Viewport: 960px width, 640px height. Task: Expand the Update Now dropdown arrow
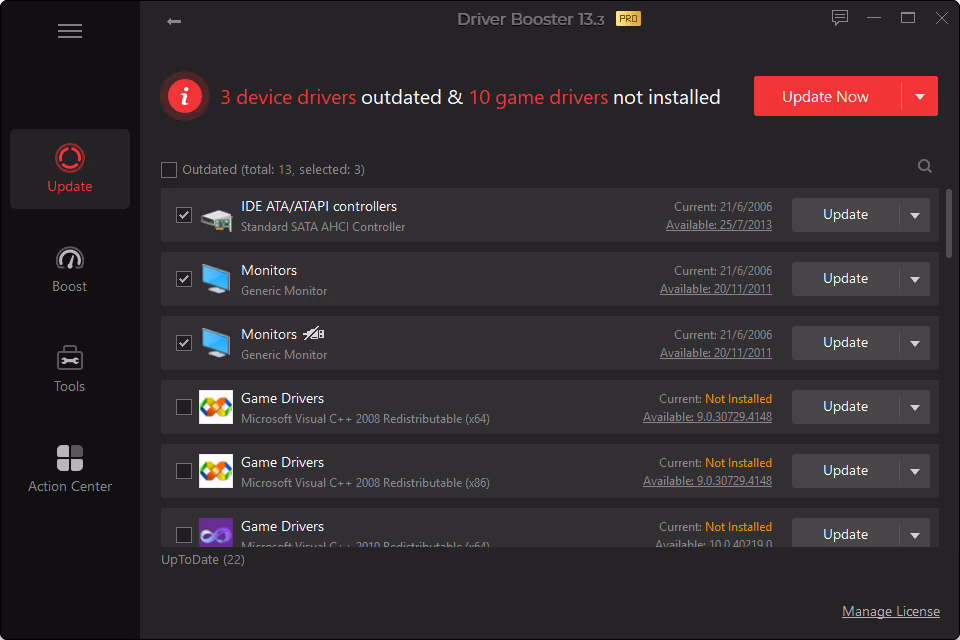click(x=919, y=96)
